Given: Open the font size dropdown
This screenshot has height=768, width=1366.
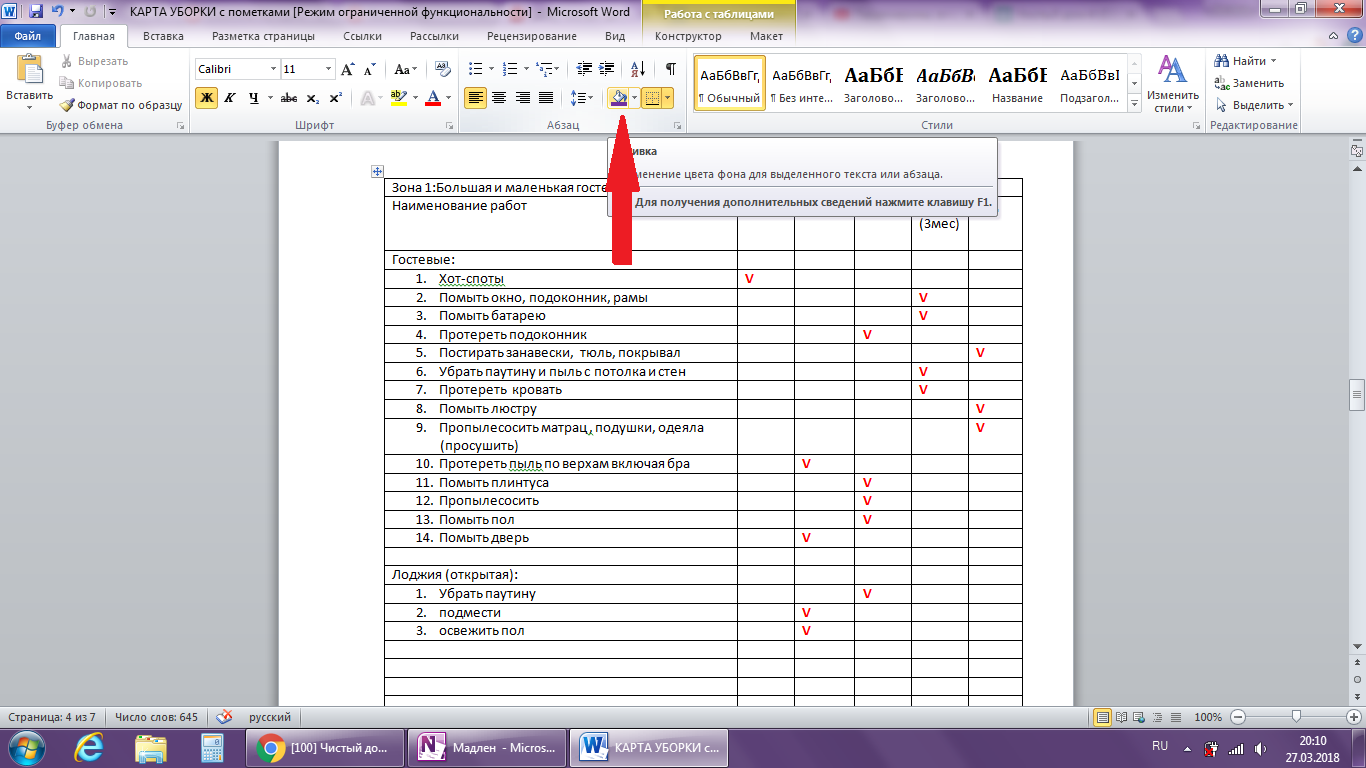Looking at the screenshot, I should click(x=328, y=69).
